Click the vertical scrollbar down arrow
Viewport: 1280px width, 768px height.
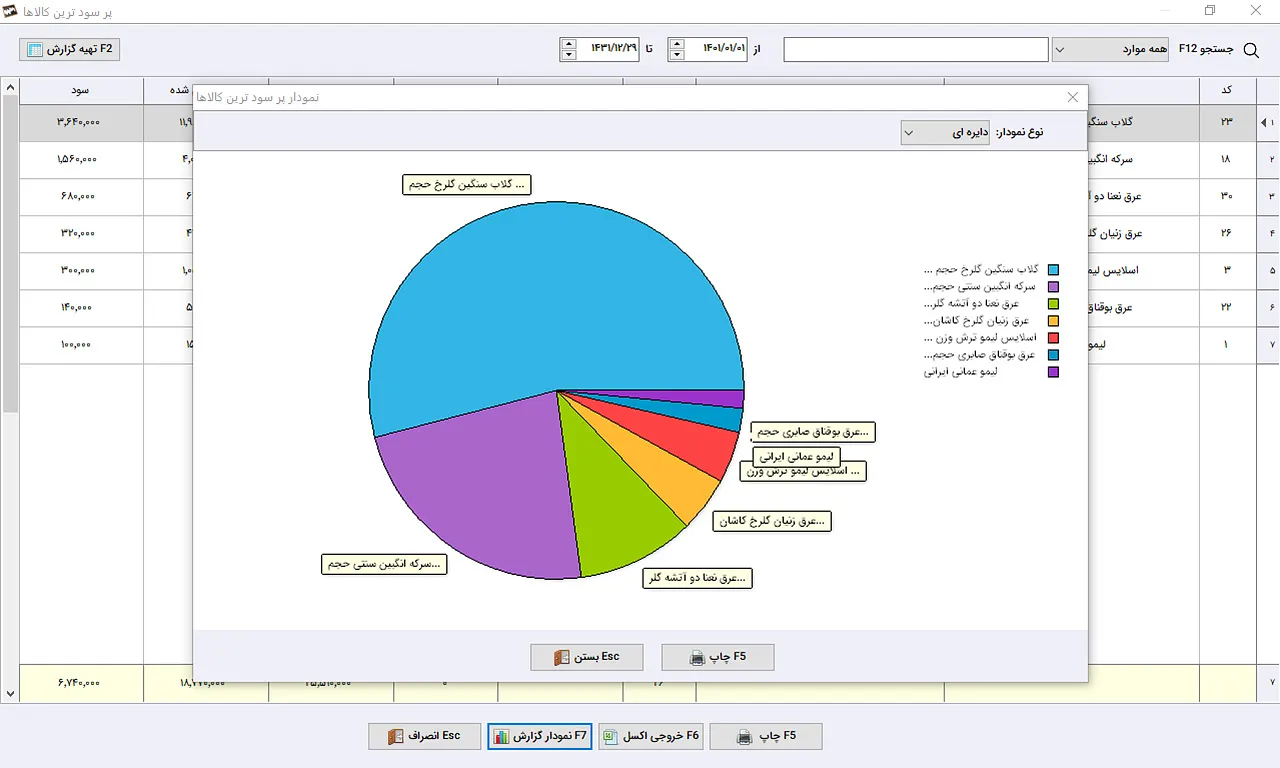click(x=10, y=693)
